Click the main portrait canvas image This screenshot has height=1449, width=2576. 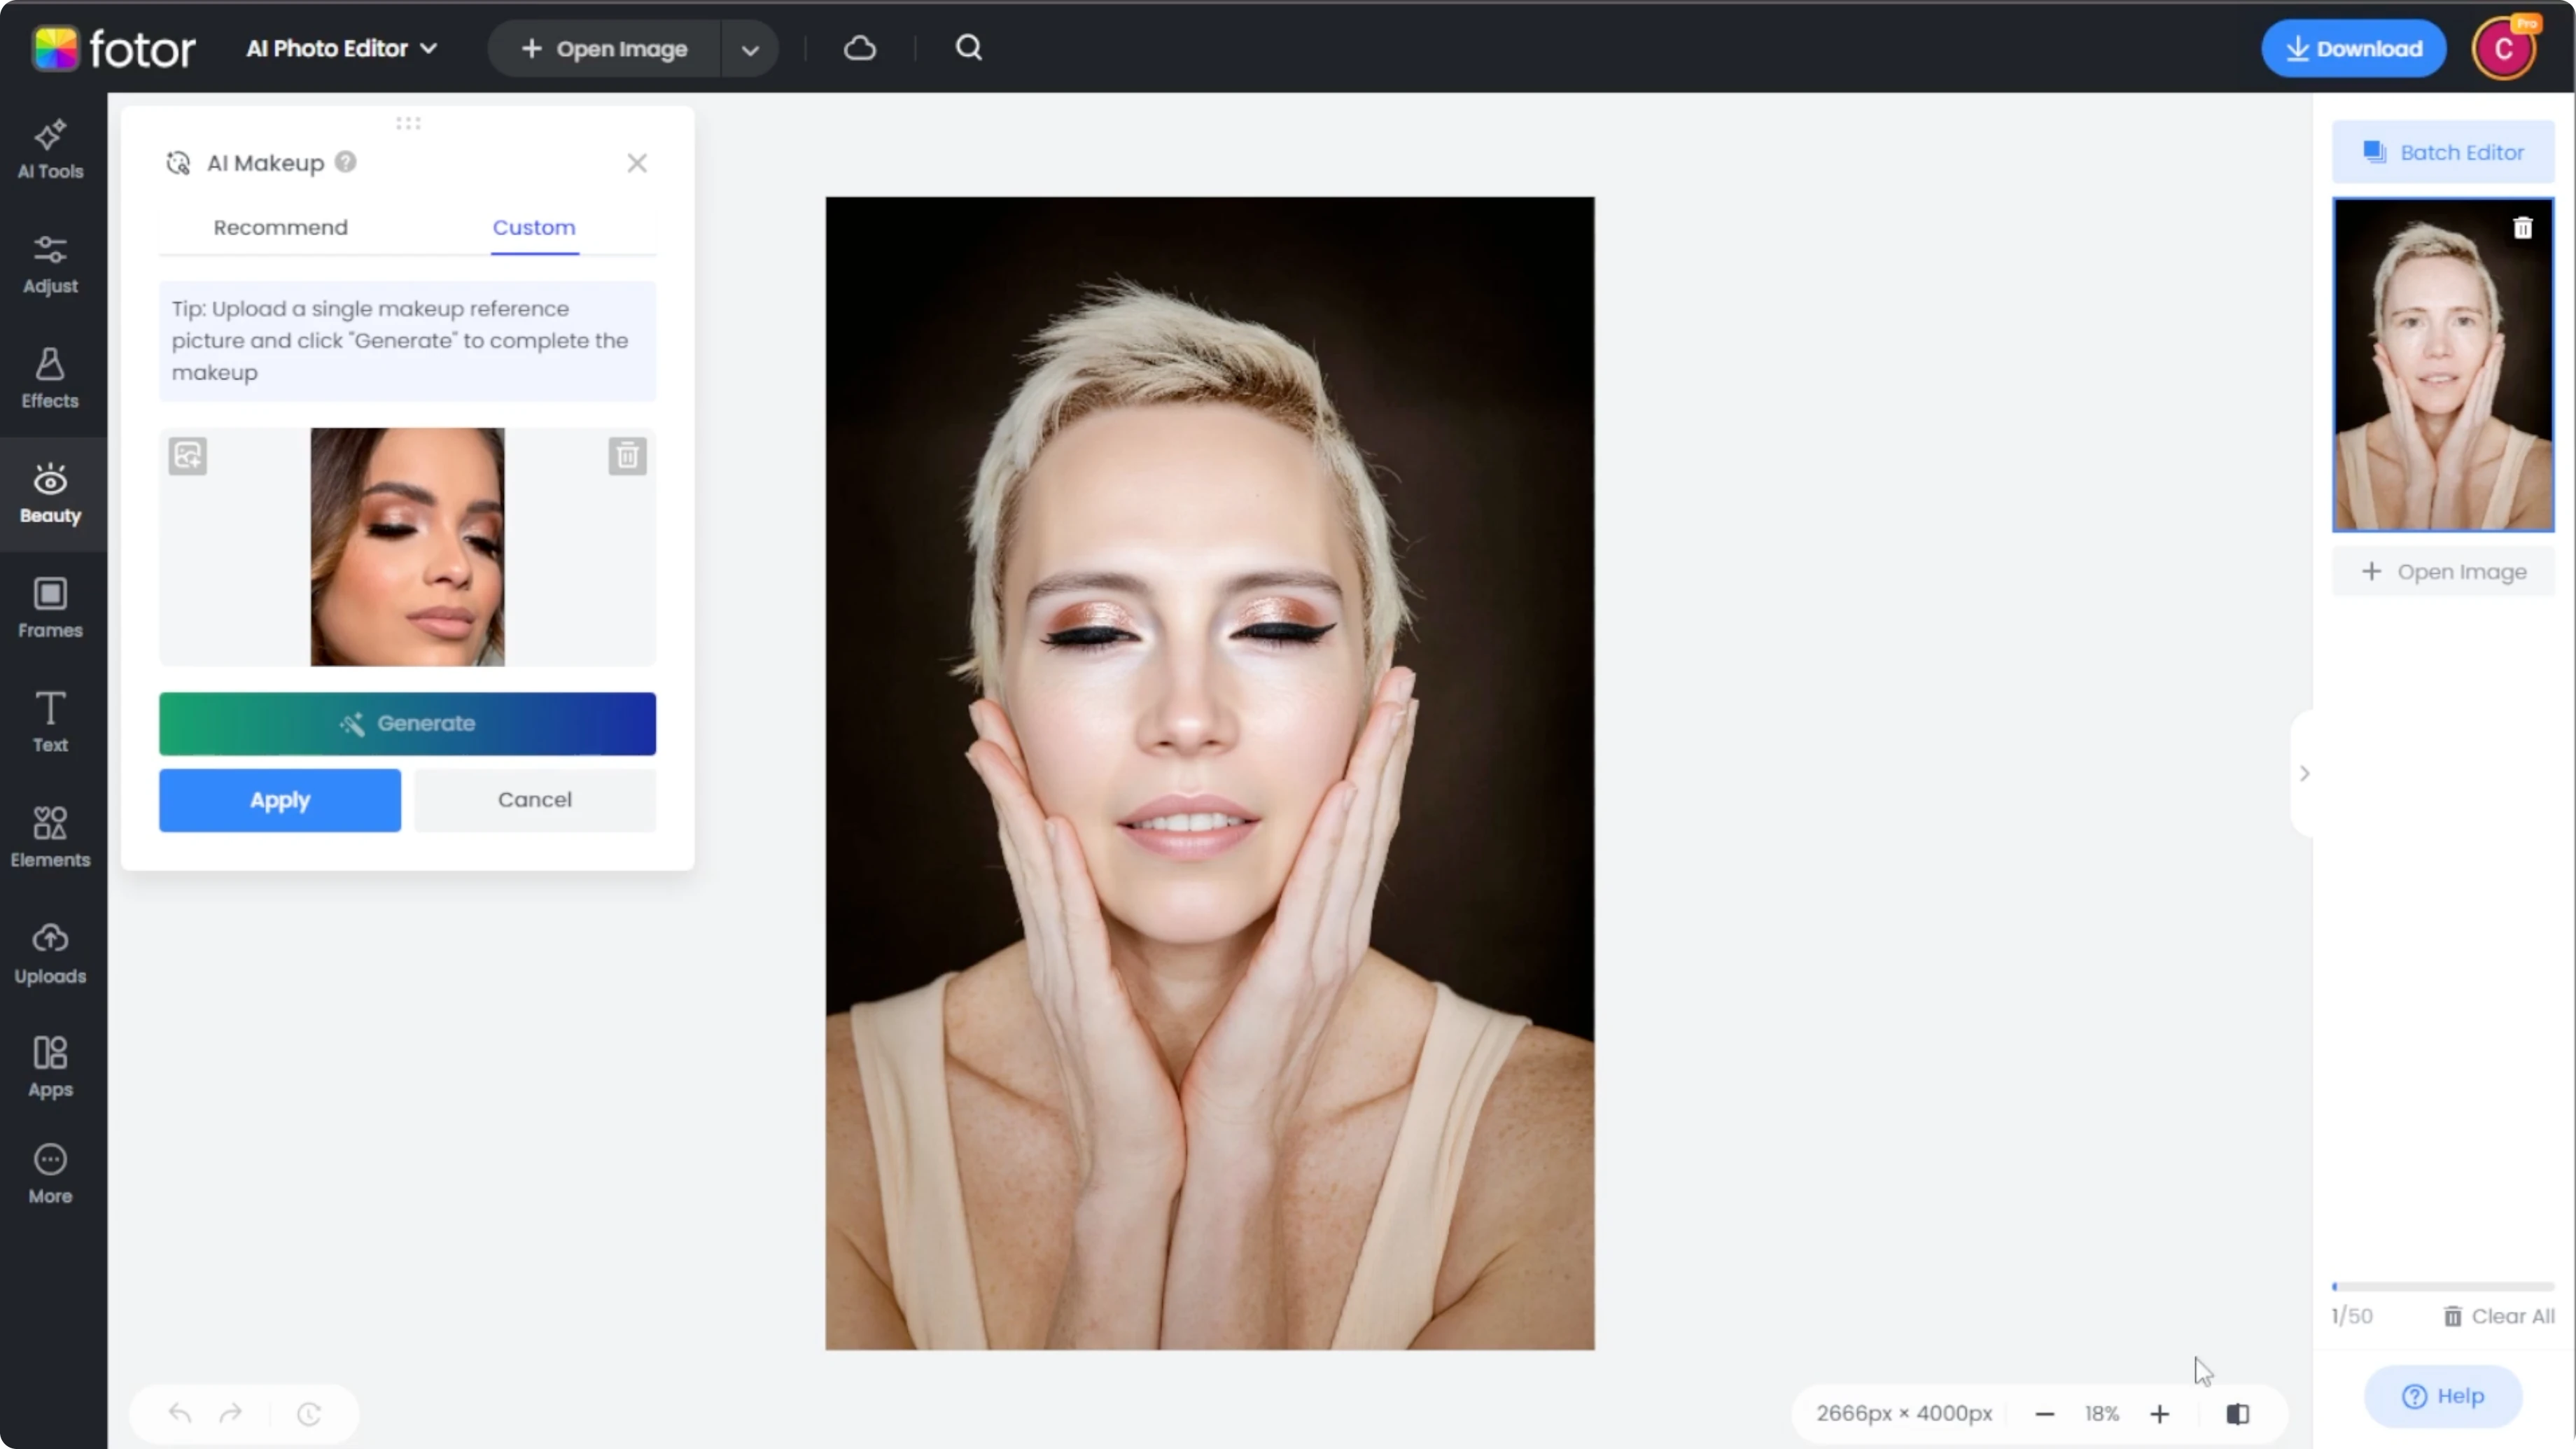click(1209, 773)
